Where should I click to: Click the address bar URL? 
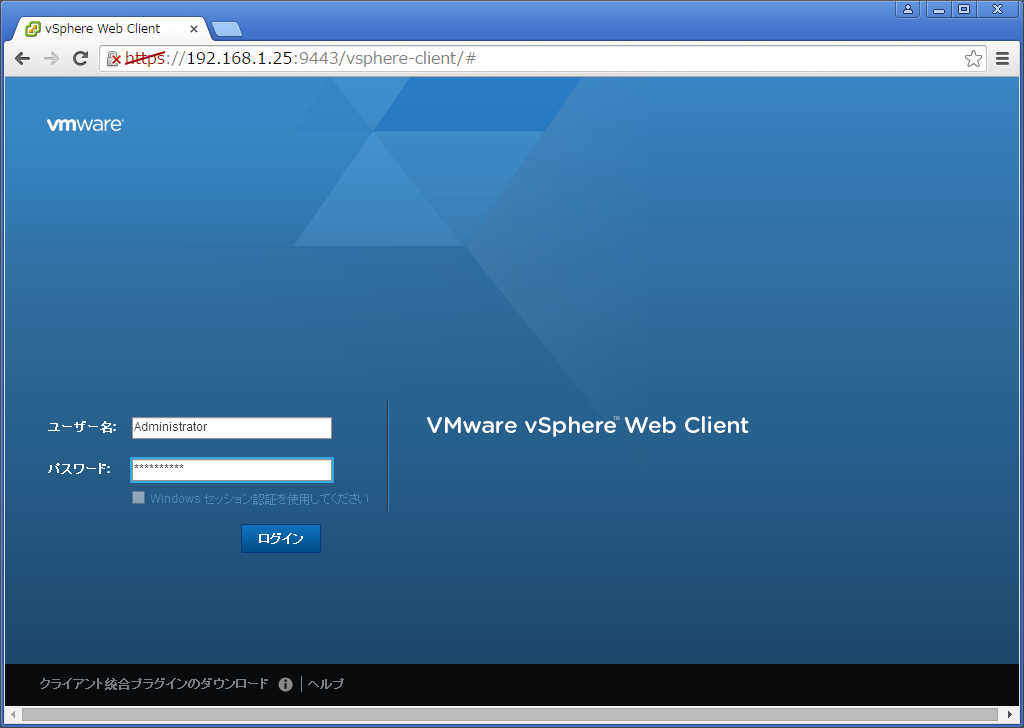pyautogui.click(x=300, y=59)
